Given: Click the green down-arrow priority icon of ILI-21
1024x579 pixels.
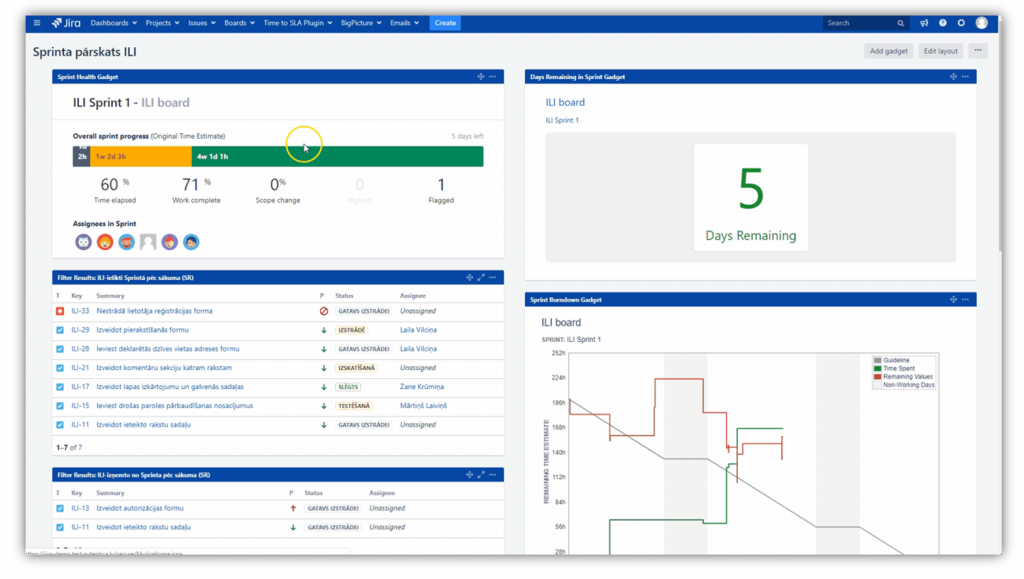Looking at the screenshot, I should (x=324, y=368).
